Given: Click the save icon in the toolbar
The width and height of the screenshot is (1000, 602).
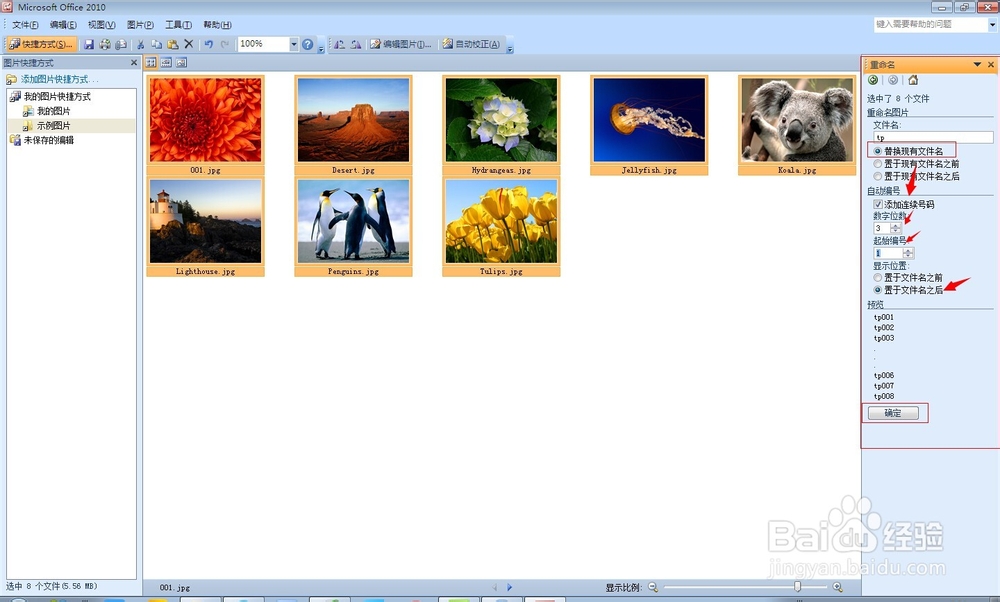Looking at the screenshot, I should pyautogui.click(x=89, y=44).
